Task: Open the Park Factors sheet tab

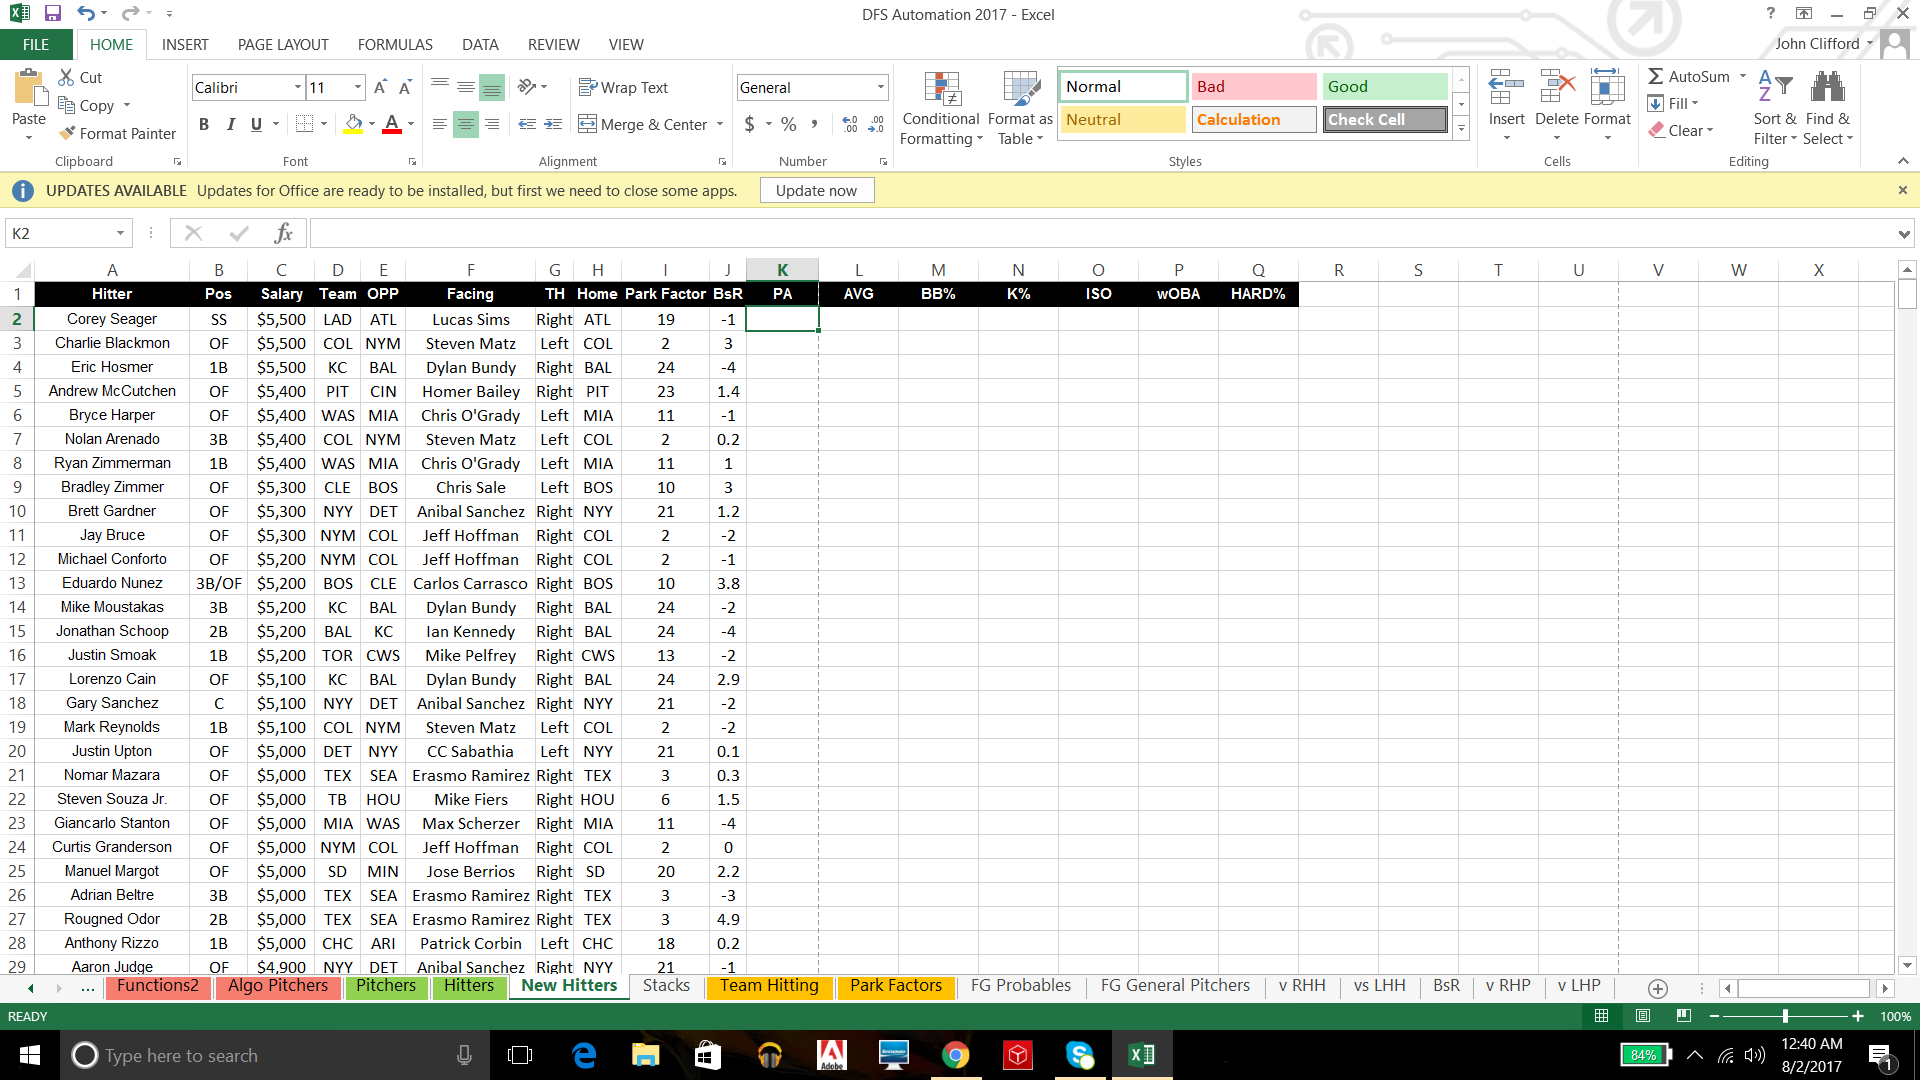Action: (x=896, y=986)
